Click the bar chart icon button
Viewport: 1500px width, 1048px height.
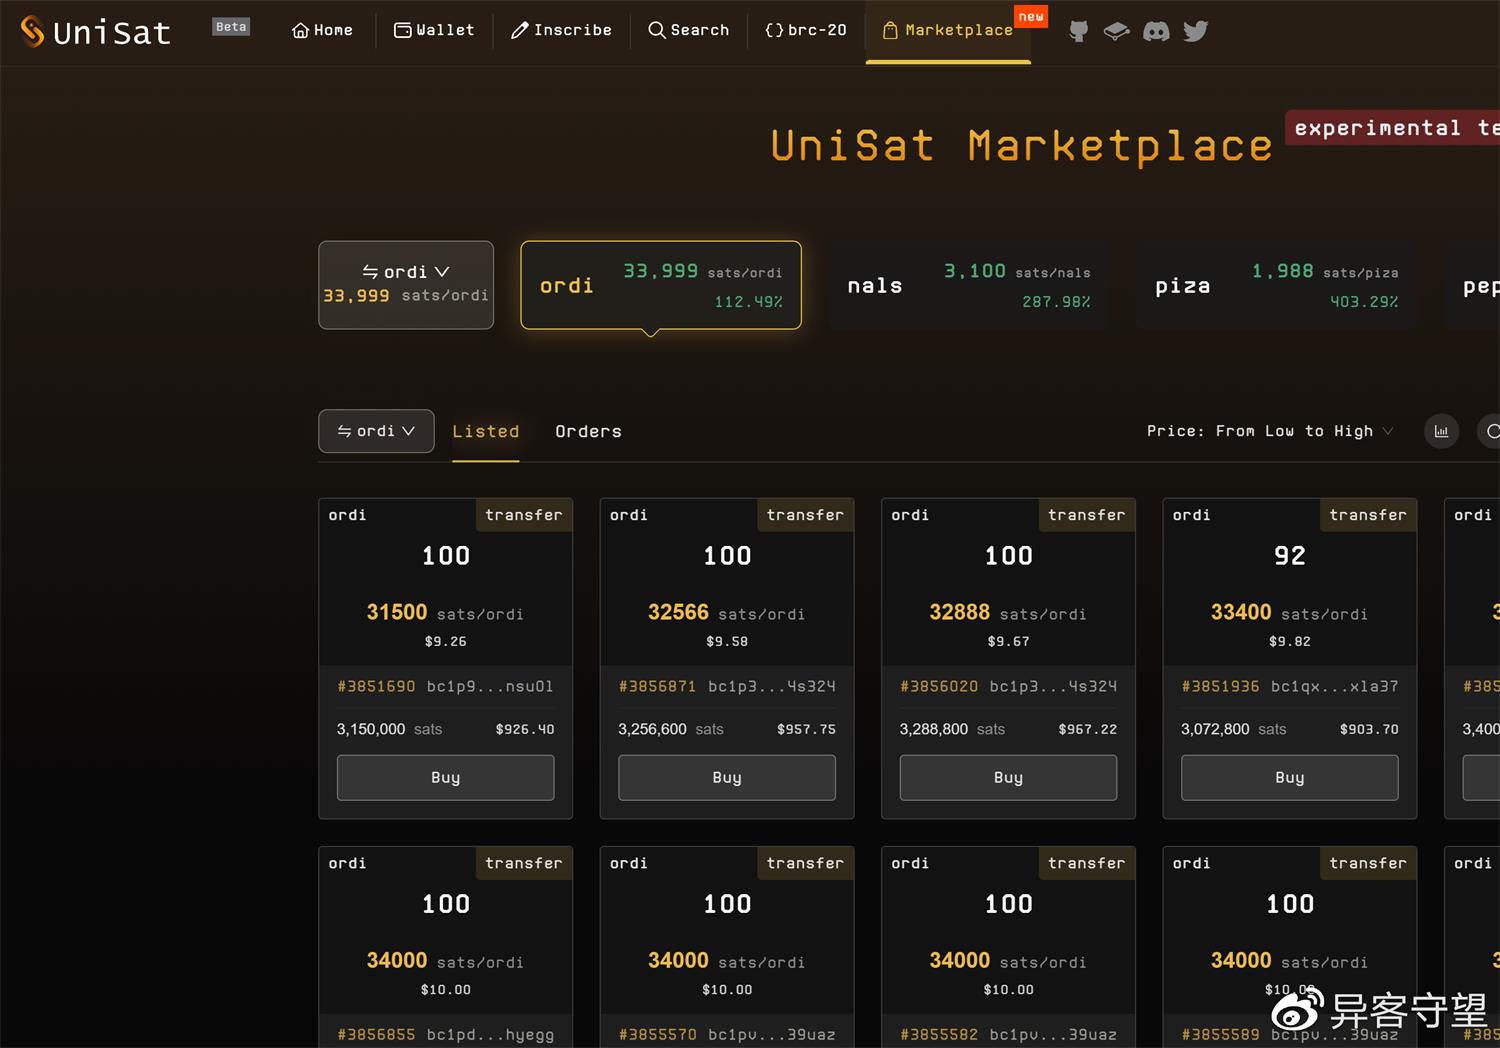(1441, 431)
